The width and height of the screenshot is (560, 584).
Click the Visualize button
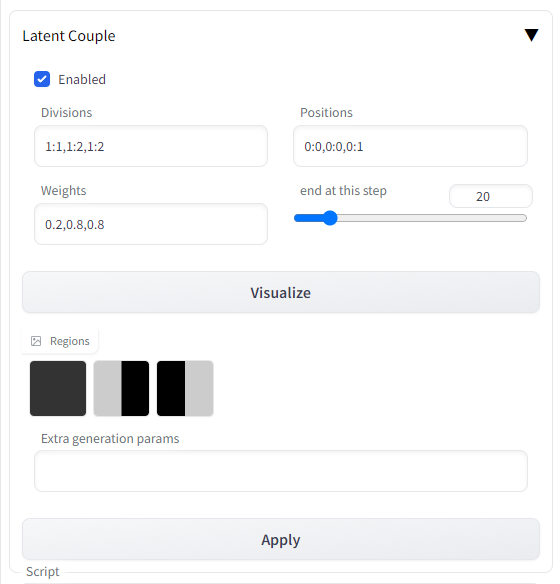281,292
